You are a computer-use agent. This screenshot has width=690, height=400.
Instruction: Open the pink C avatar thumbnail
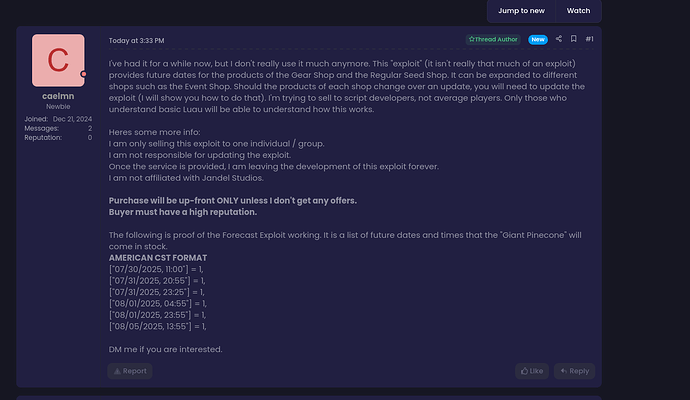(58, 60)
